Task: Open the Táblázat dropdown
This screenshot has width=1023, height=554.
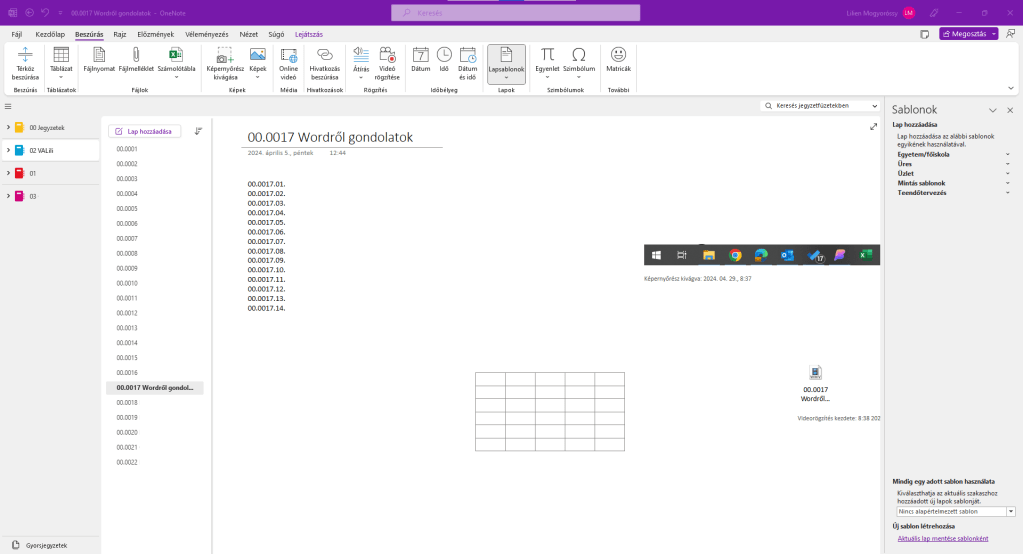Action: point(61,77)
